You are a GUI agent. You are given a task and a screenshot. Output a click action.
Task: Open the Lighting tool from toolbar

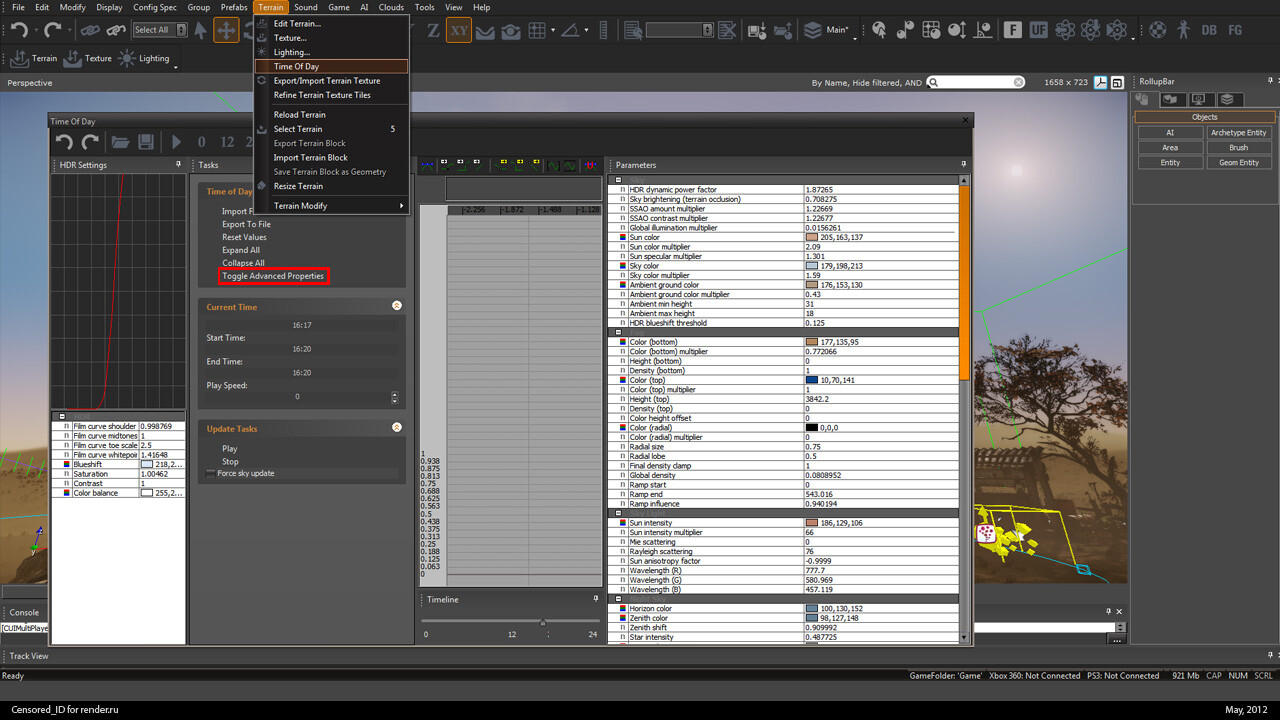click(x=144, y=58)
